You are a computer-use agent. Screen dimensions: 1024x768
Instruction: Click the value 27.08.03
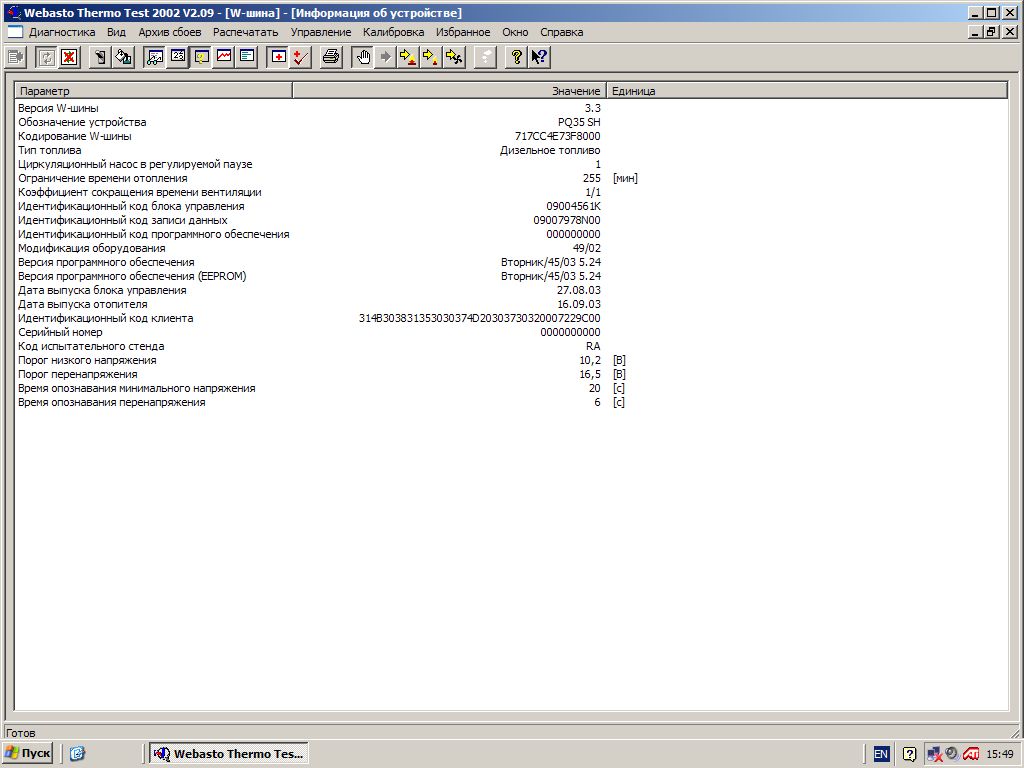pyautogui.click(x=579, y=290)
